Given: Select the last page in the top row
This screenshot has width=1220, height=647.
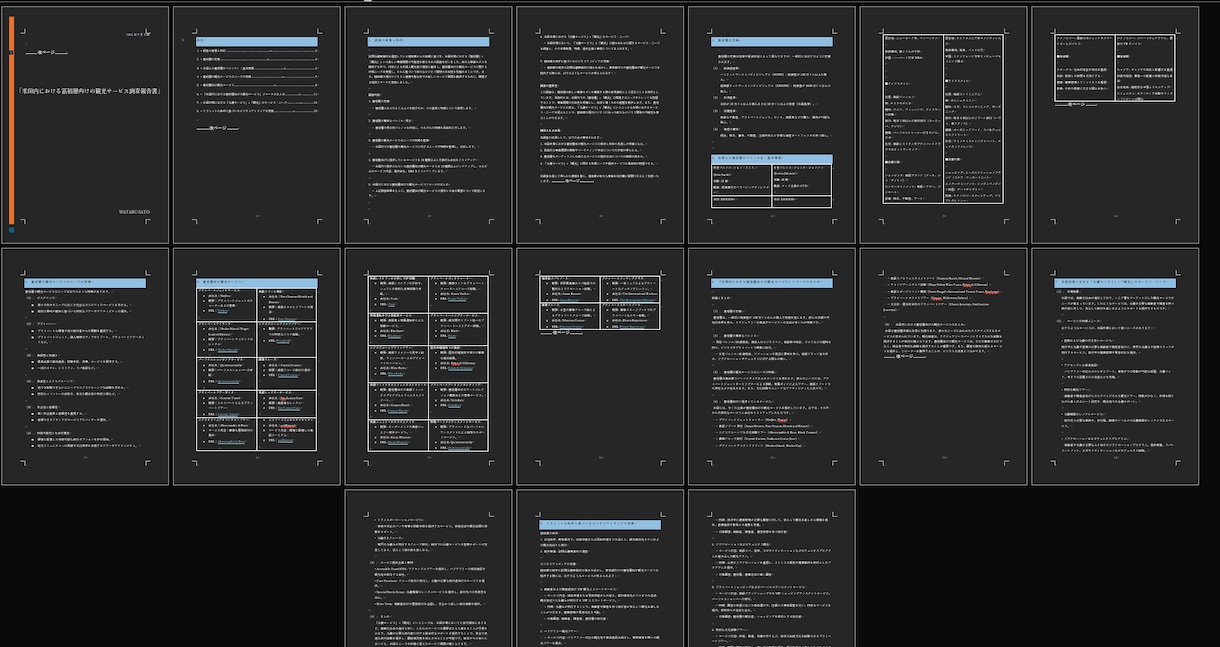Looking at the screenshot, I should (1116, 126).
